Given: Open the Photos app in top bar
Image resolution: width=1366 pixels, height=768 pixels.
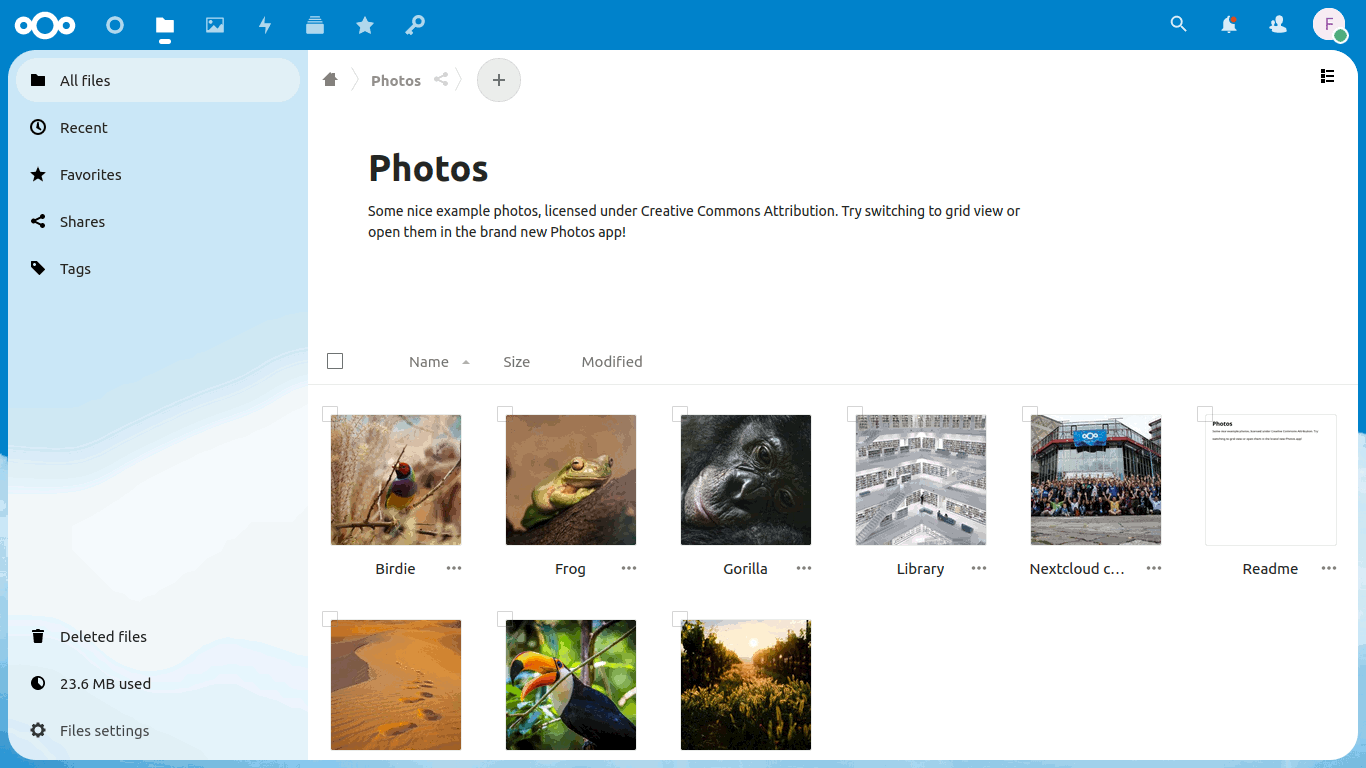Looking at the screenshot, I should [x=215, y=25].
